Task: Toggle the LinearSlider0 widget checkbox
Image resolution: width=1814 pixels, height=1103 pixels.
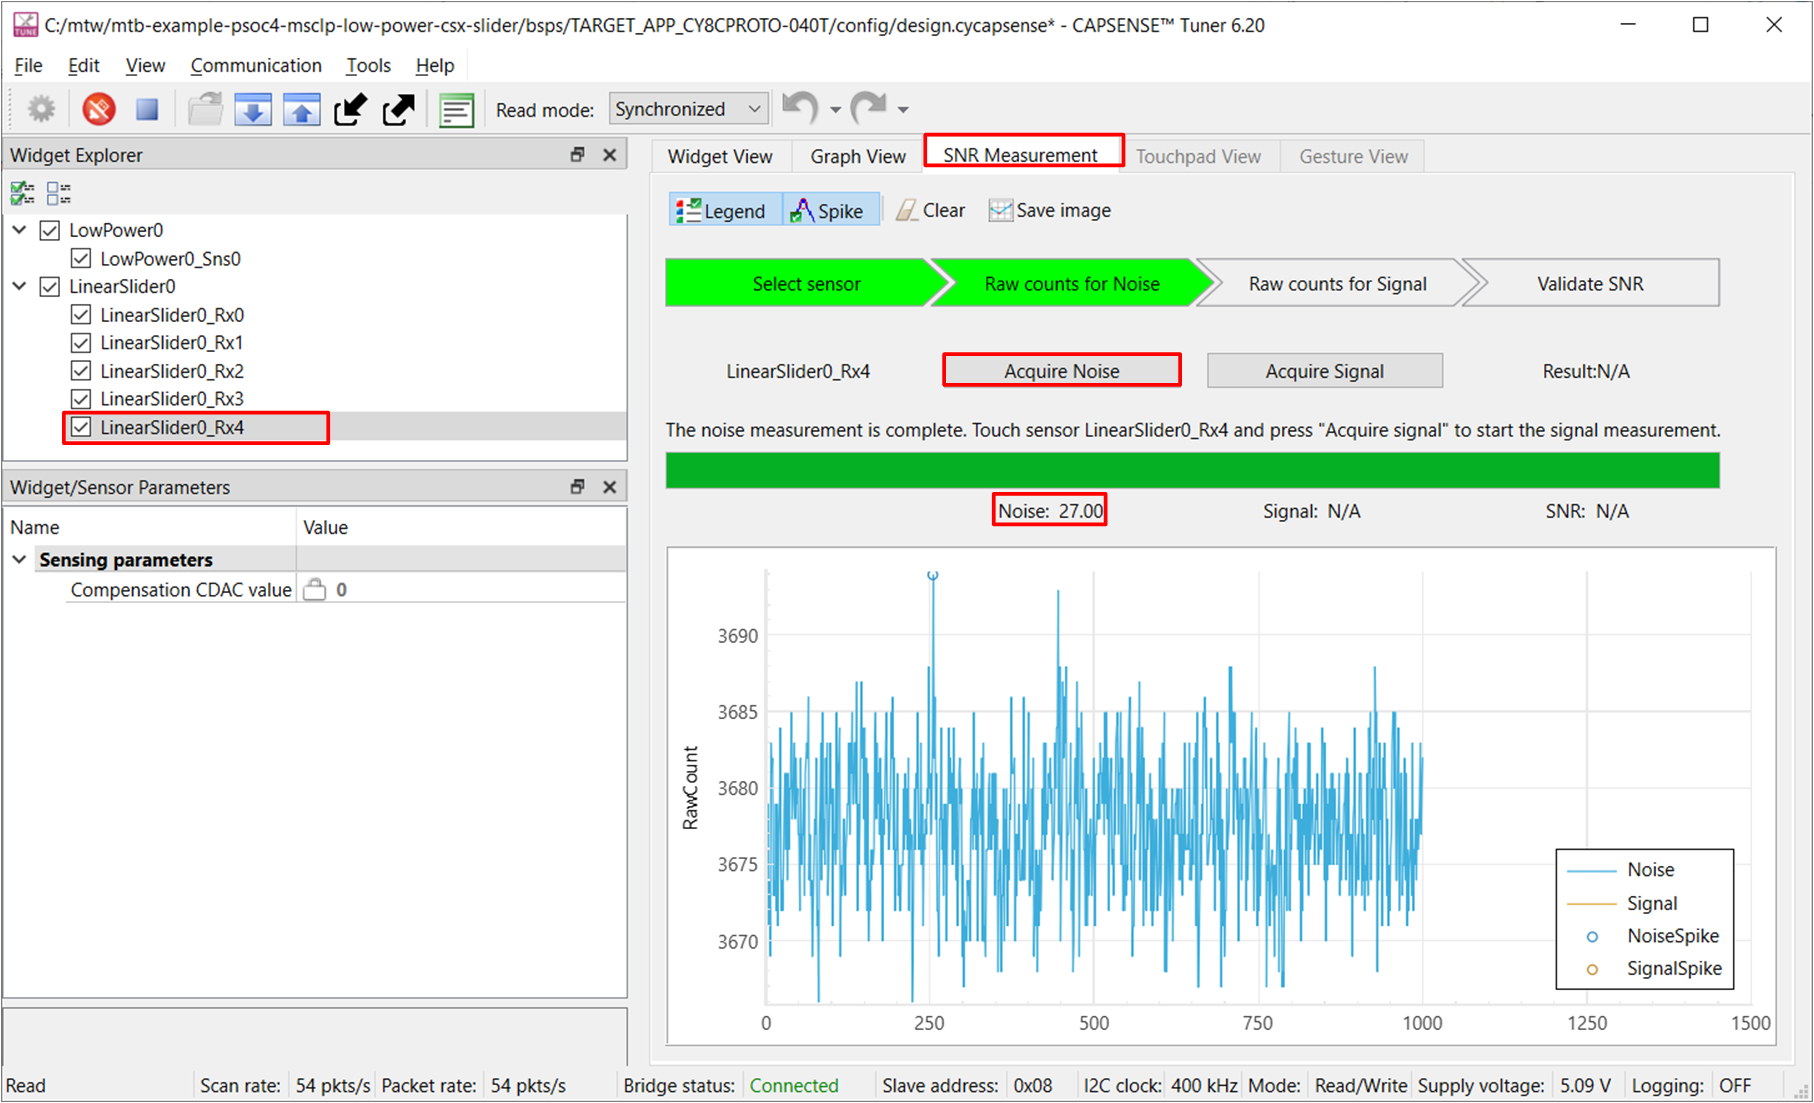Action: click(x=49, y=287)
